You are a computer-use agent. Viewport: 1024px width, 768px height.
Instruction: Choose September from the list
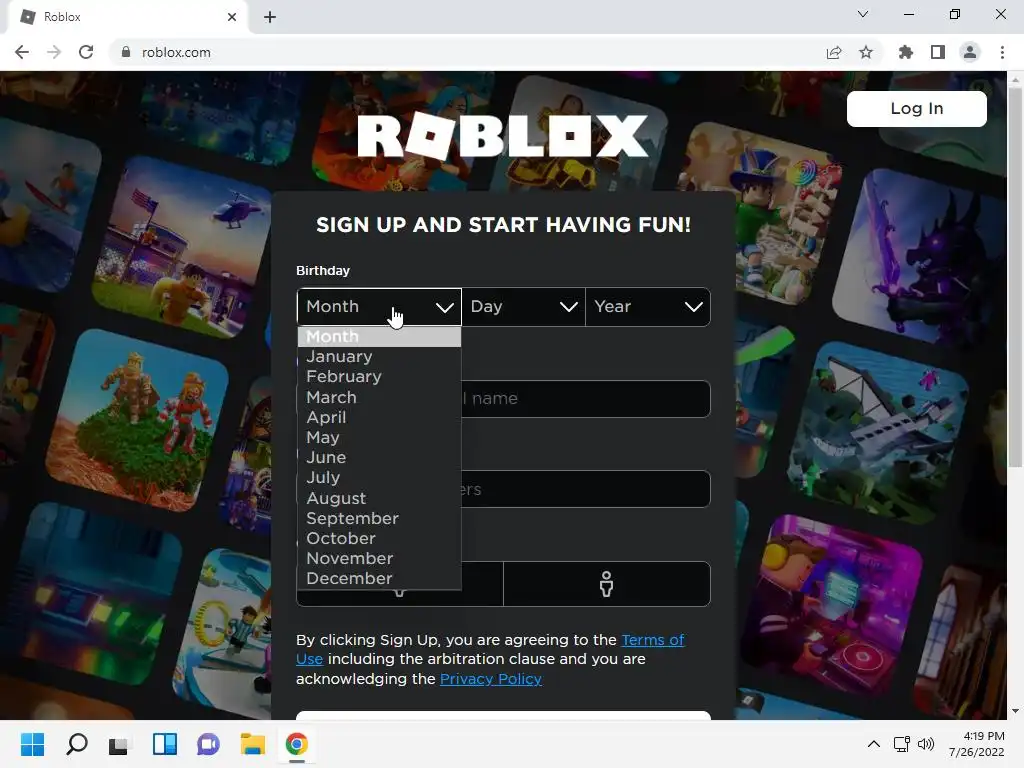click(379, 519)
